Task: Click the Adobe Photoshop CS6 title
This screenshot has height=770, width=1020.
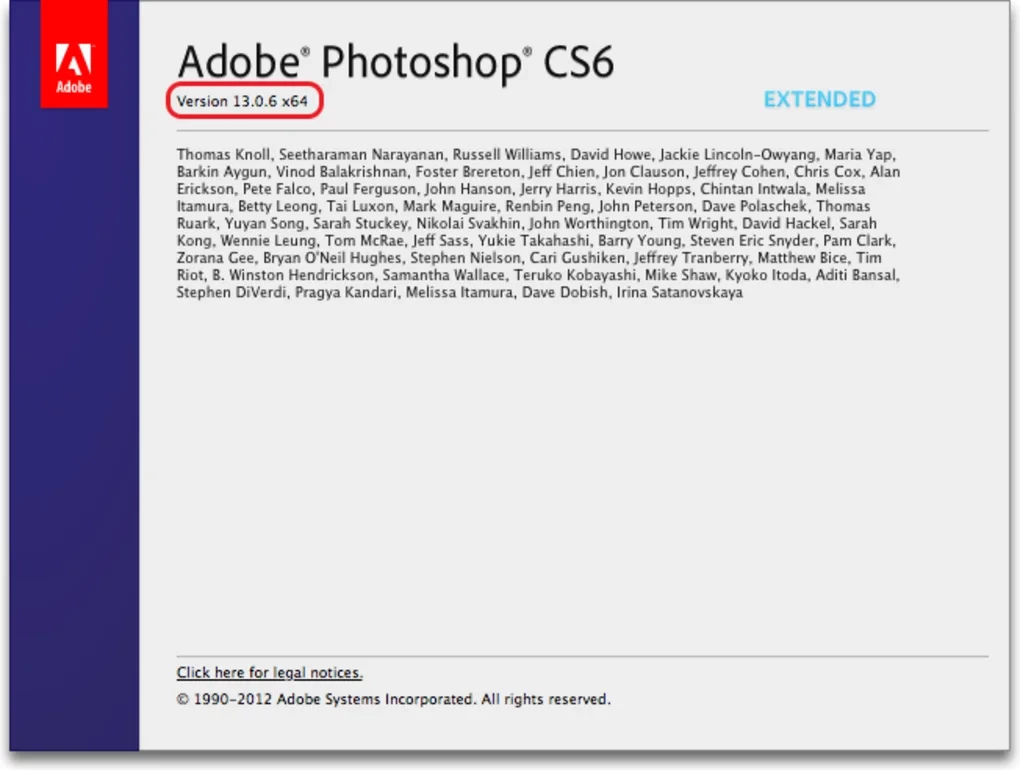Action: click(395, 63)
